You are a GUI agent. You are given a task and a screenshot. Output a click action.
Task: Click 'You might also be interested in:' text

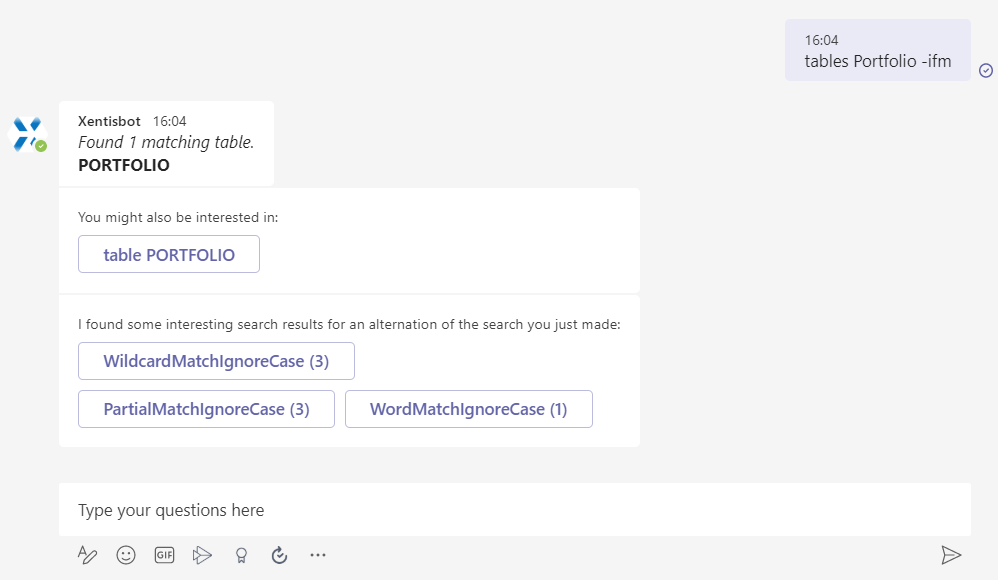point(178,217)
